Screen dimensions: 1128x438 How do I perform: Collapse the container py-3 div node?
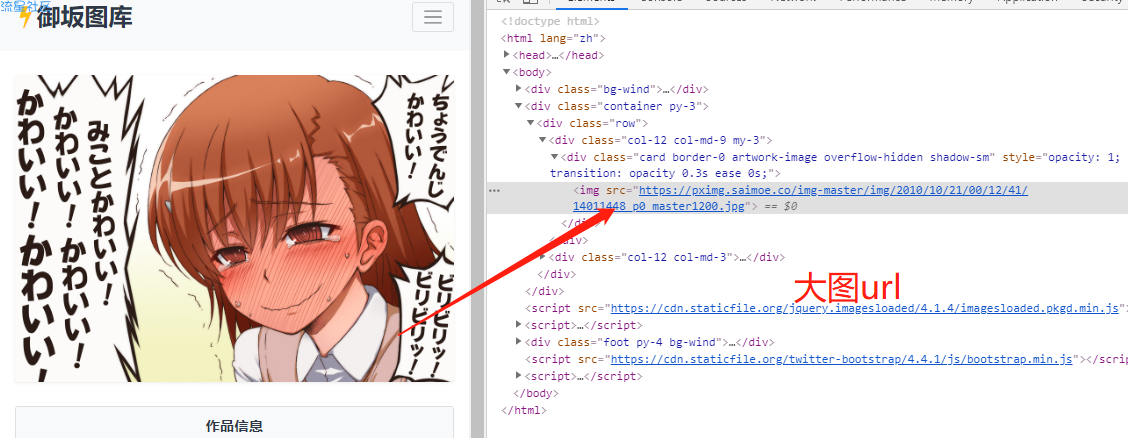click(x=519, y=106)
